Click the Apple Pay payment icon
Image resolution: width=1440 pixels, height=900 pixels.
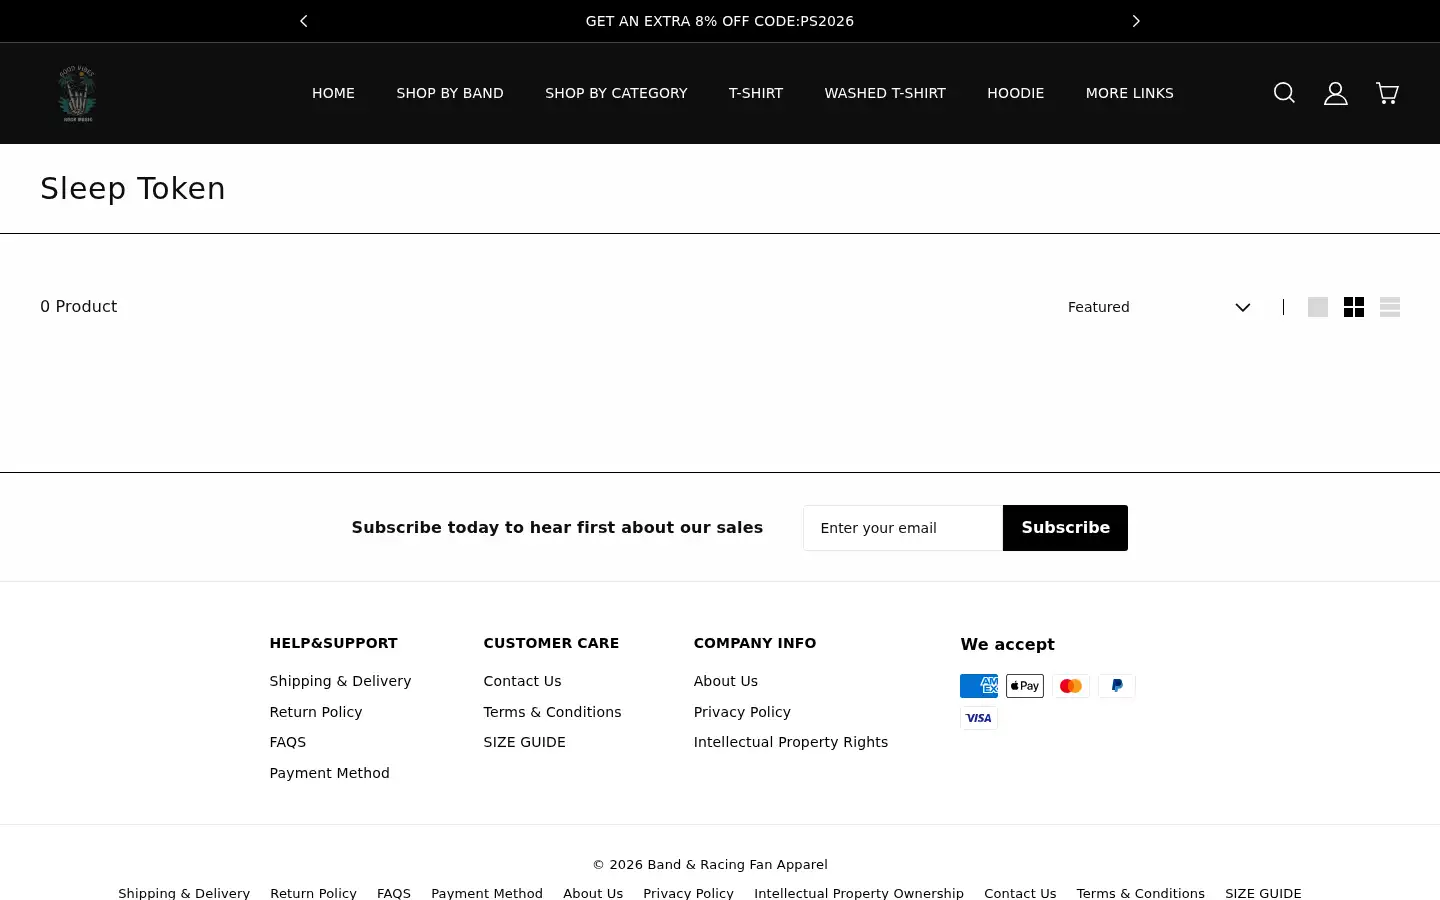(x=1025, y=686)
